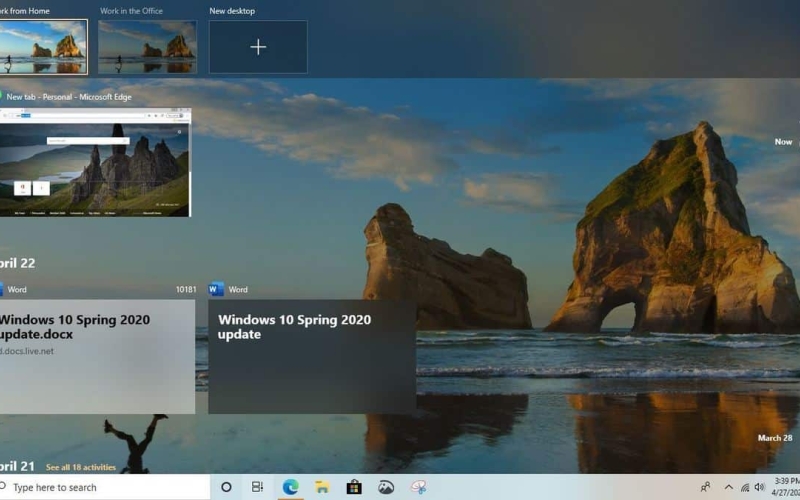Toggle the Task View taskbar icon
The image size is (800, 500).
(x=258, y=487)
